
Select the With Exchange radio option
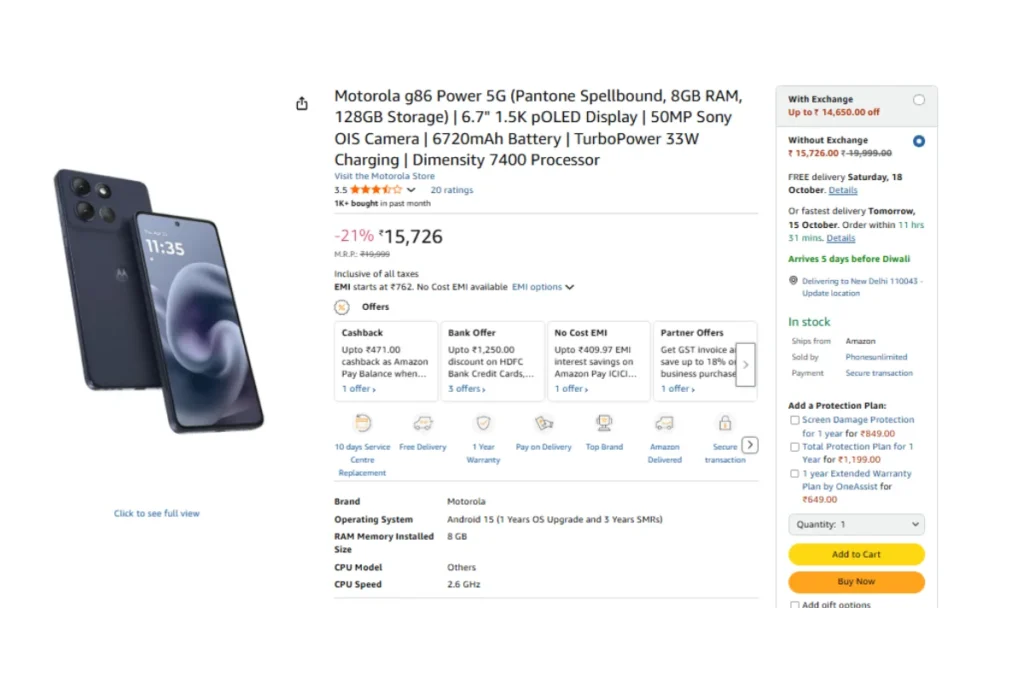(x=919, y=100)
